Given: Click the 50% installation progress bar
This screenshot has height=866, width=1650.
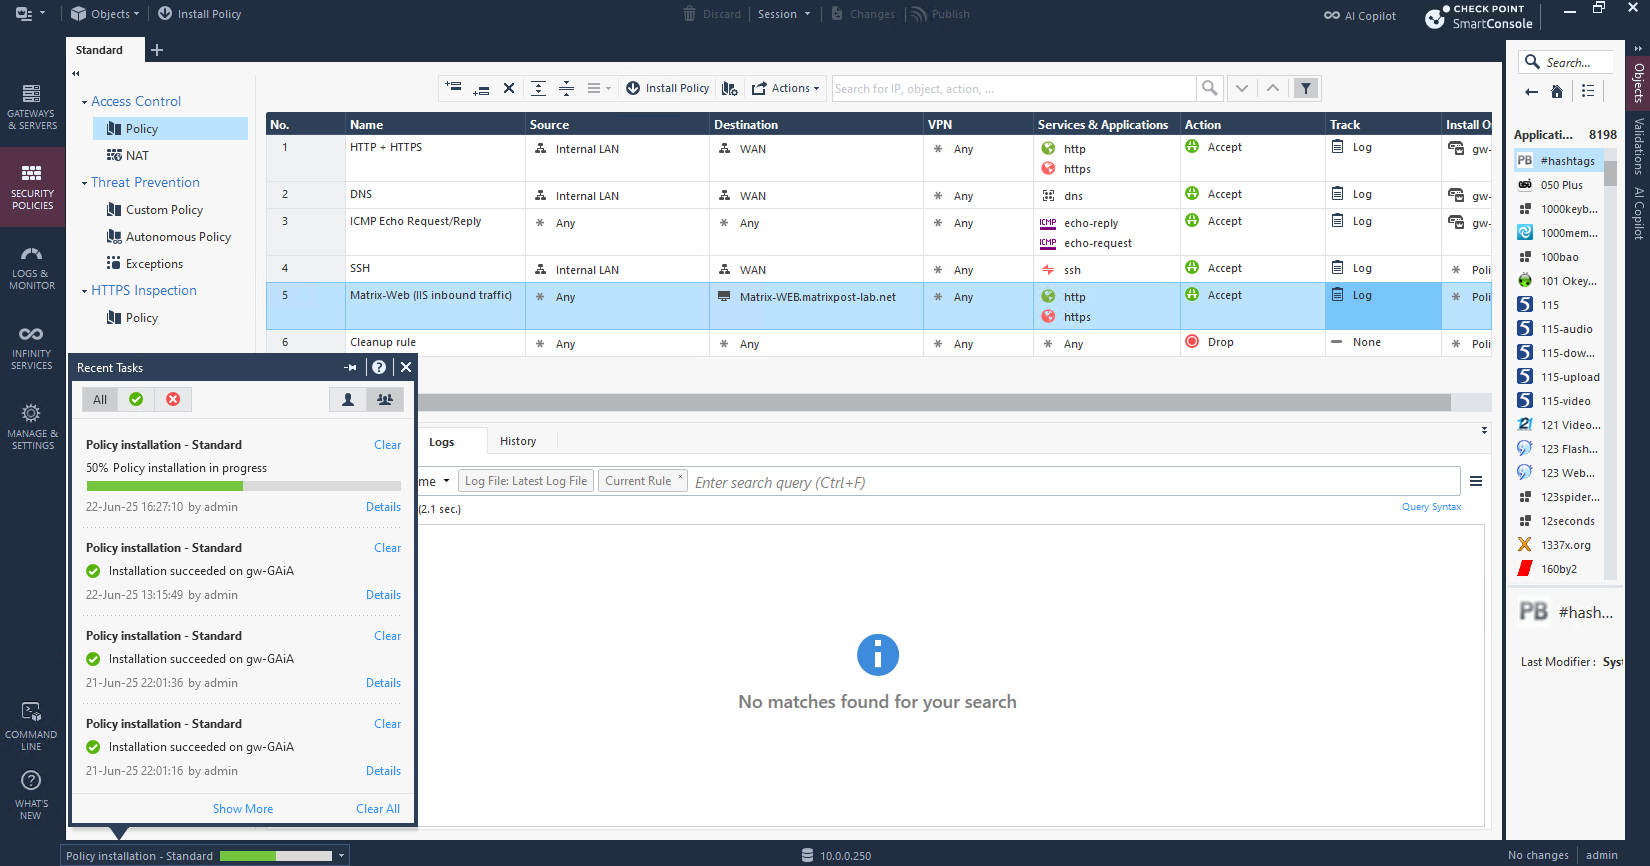Looking at the screenshot, I should coord(244,486).
